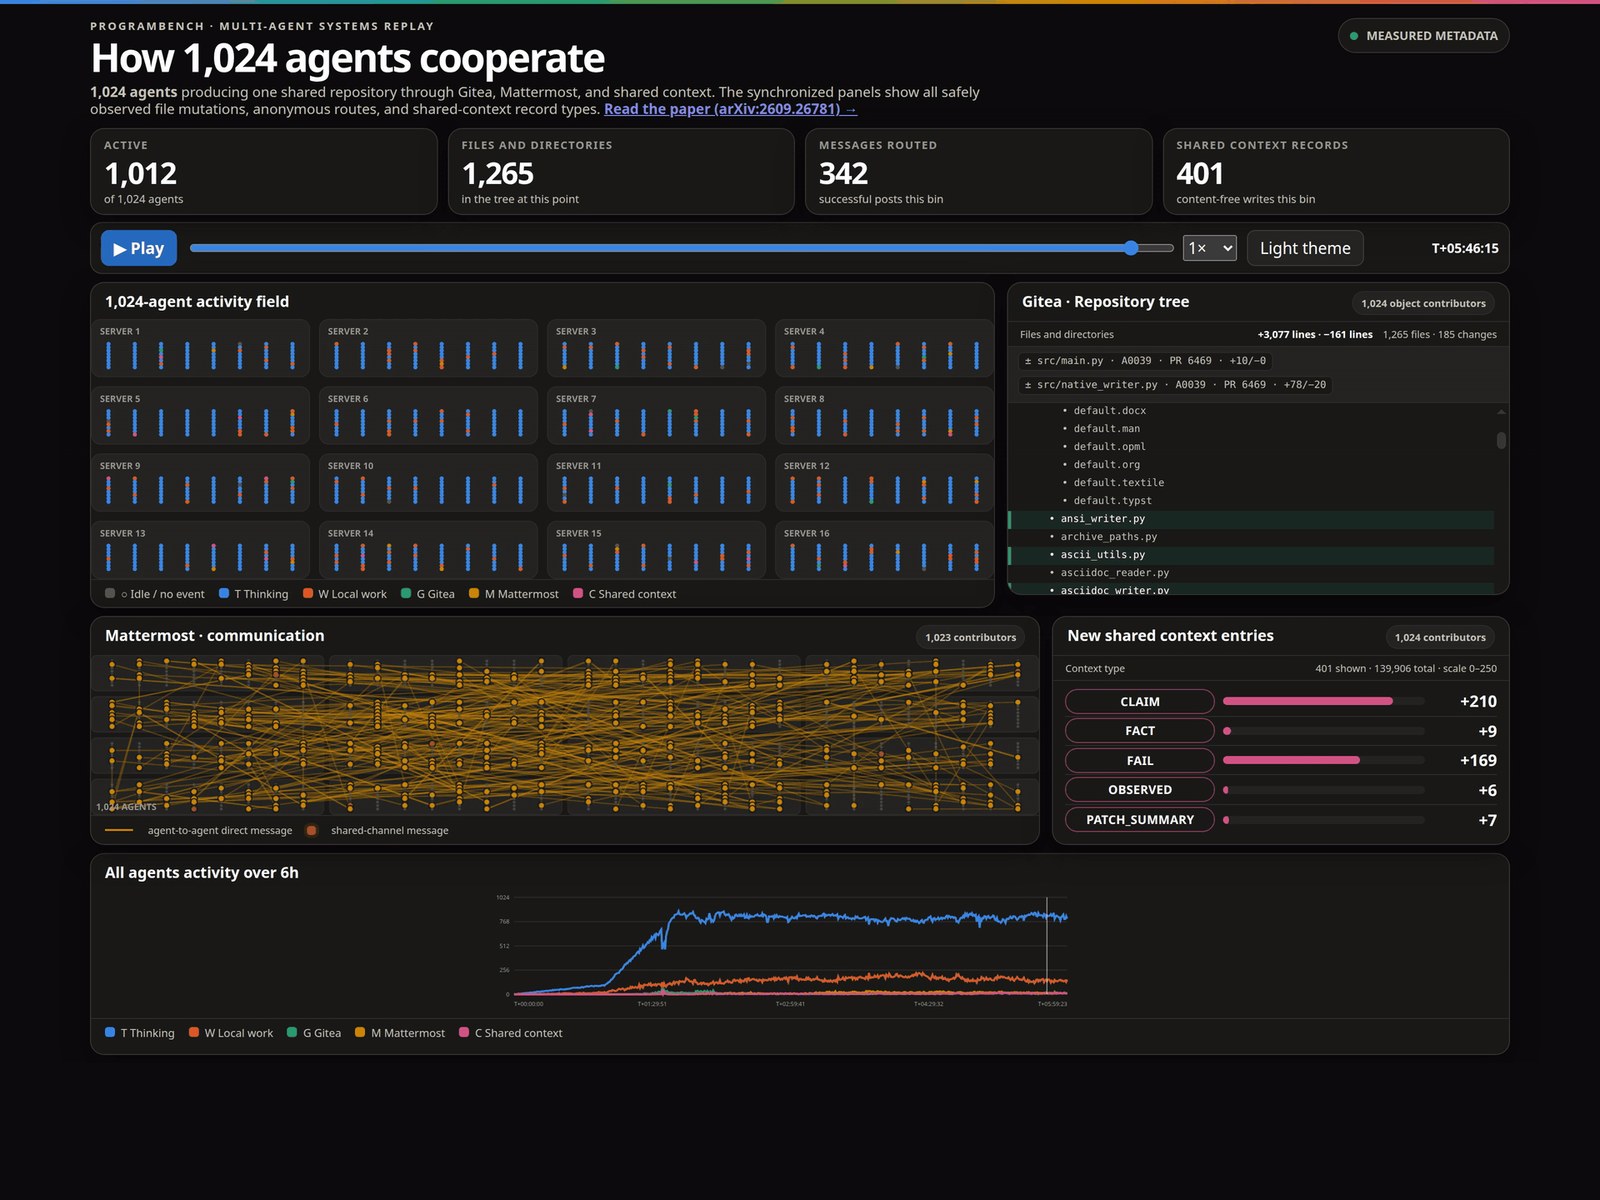1600x1200 pixels.
Task: Click the Measured Metadata badge
Action: [1423, 36]
